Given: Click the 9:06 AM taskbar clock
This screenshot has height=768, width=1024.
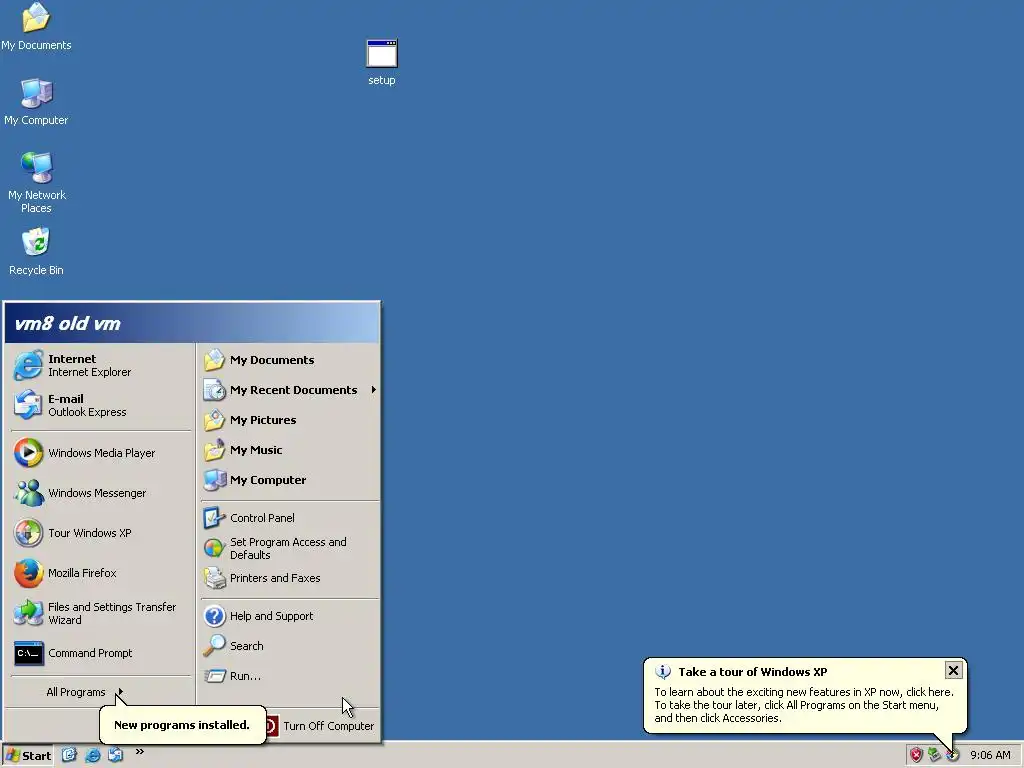Looking at the screenshot, I should [990, 755].
